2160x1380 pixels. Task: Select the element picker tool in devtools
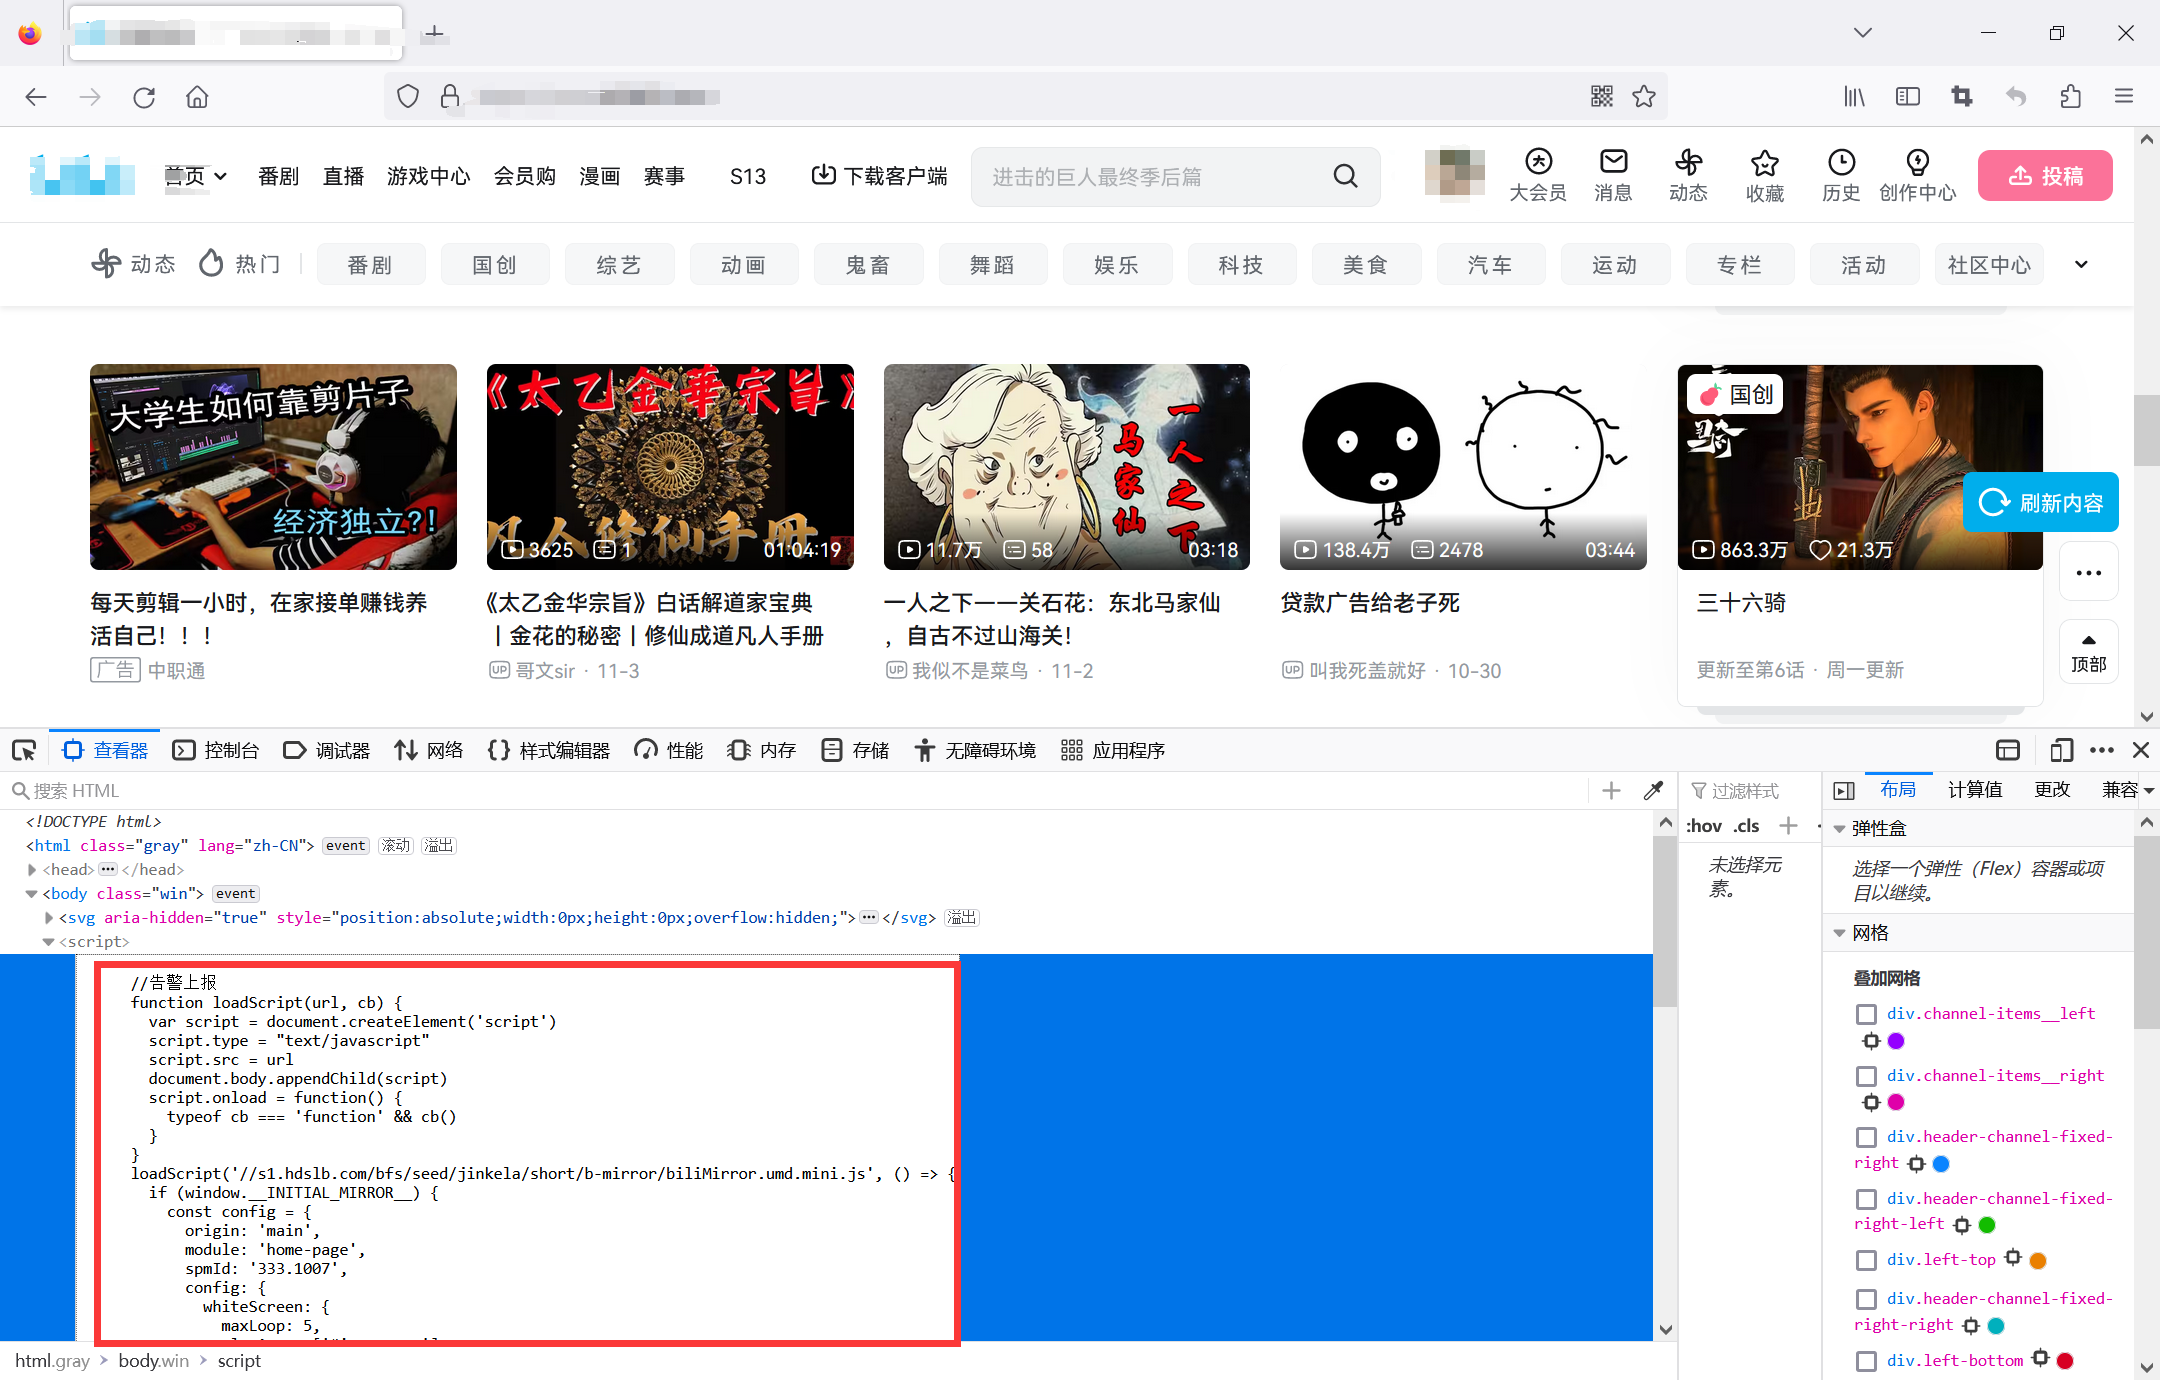(x=24, y=750)
